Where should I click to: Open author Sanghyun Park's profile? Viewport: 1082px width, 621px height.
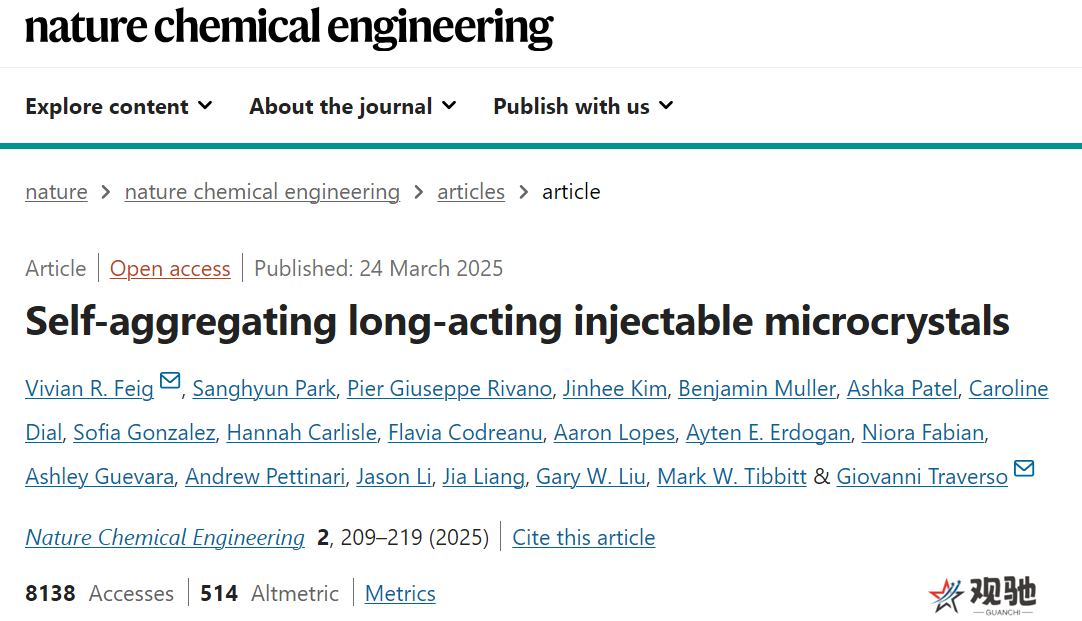click(x=264, y=388)
